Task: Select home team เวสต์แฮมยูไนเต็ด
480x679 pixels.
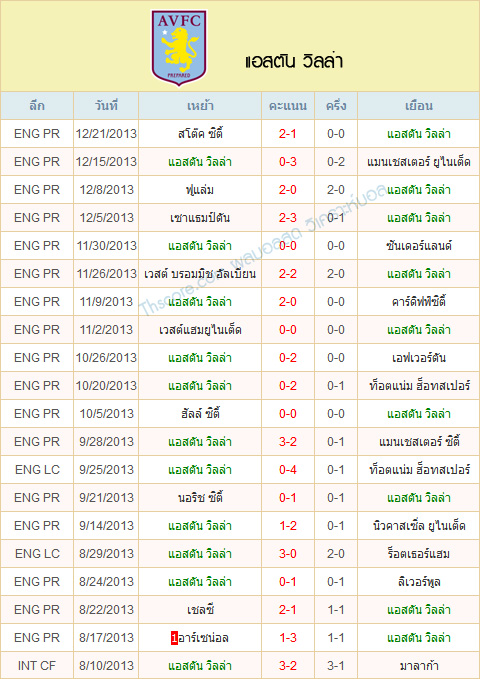Action: (200, 330)
